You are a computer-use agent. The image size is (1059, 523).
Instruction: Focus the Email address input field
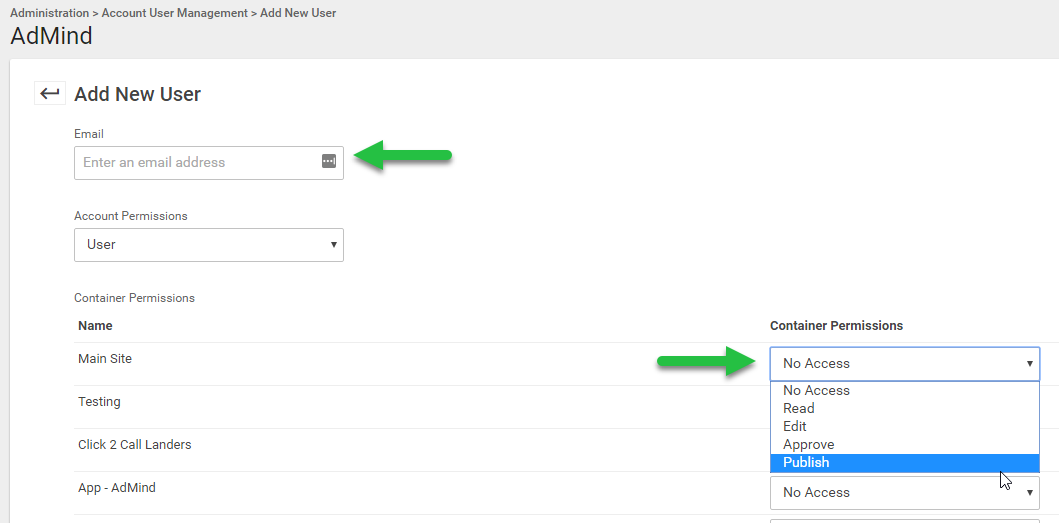tap(209, 163)
